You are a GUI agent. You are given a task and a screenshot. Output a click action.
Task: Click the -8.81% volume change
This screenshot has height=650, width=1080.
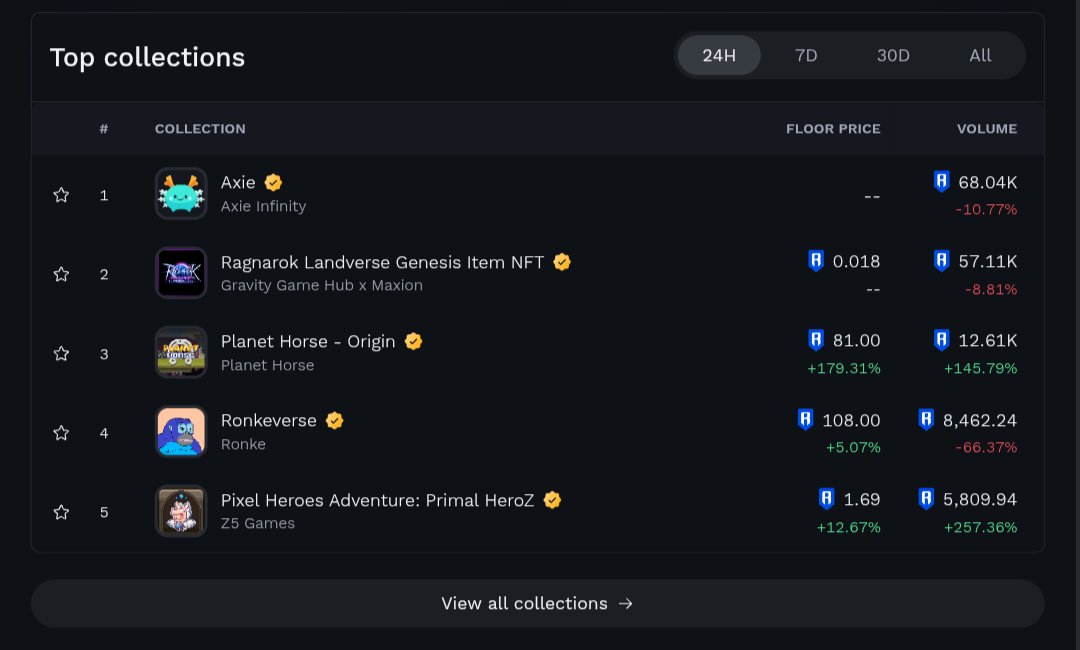coord(990,289)
